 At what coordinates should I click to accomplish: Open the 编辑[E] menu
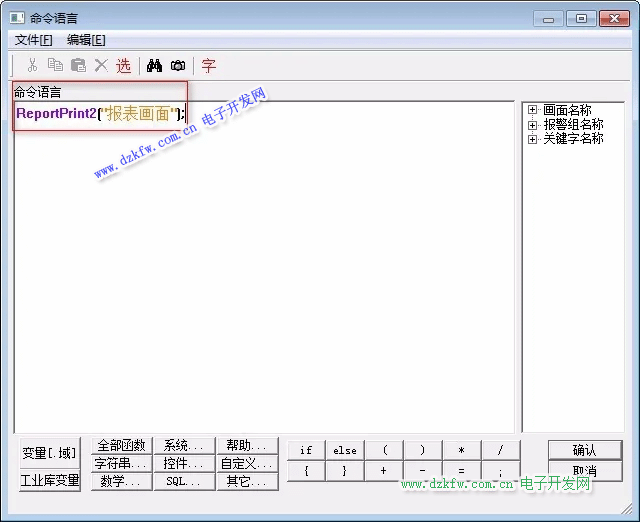[86, 40]
